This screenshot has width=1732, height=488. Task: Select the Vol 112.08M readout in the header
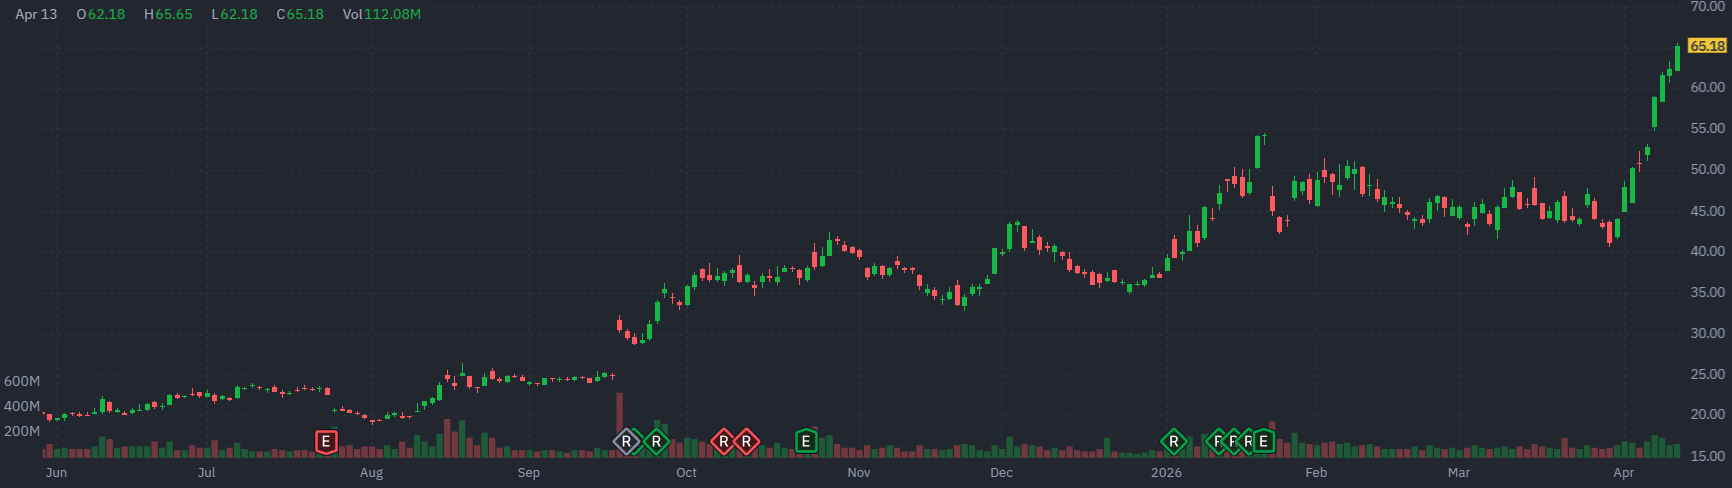point(381,15)
